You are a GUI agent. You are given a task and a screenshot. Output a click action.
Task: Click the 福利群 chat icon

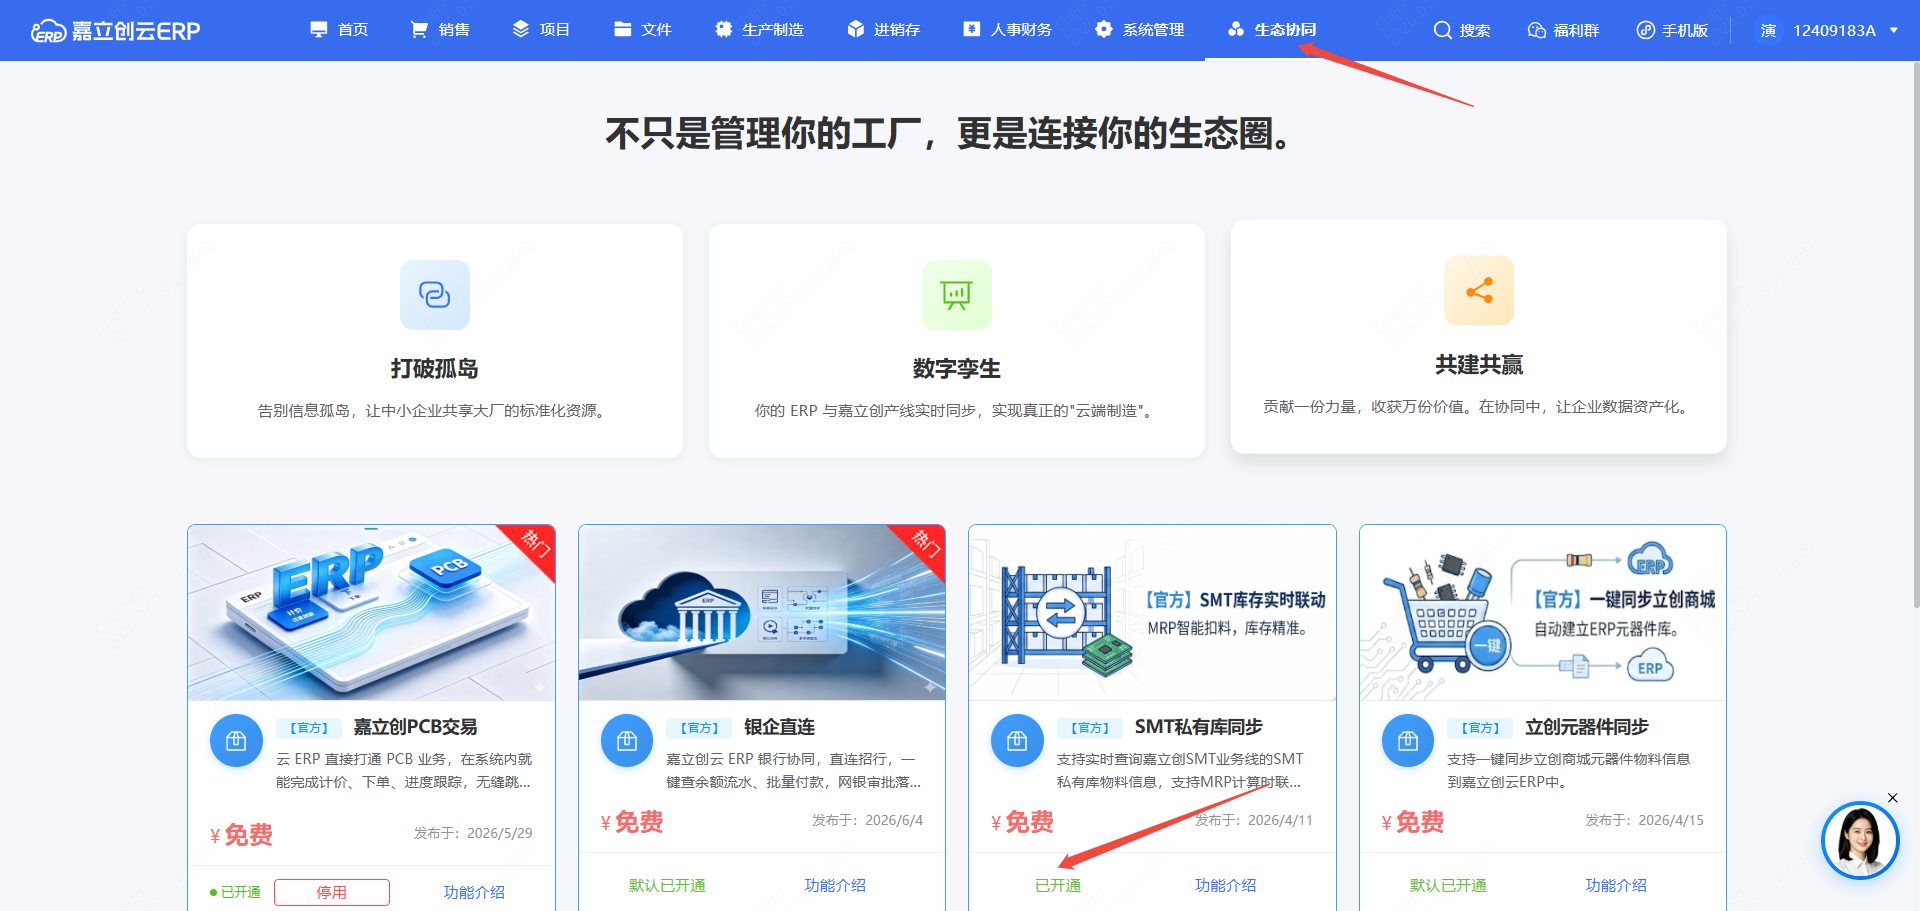(1537, 31)
